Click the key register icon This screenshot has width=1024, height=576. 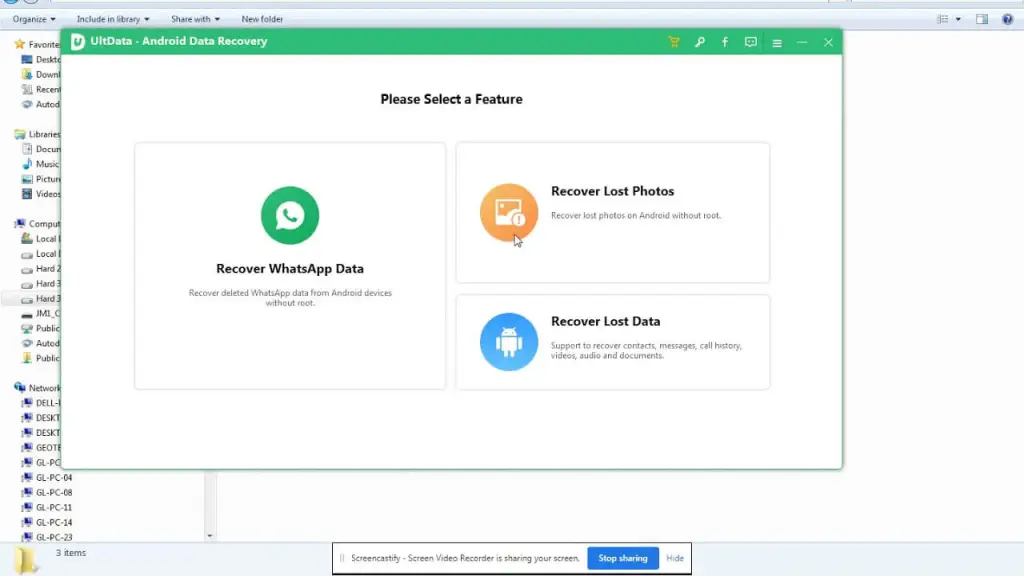point(700,42)
